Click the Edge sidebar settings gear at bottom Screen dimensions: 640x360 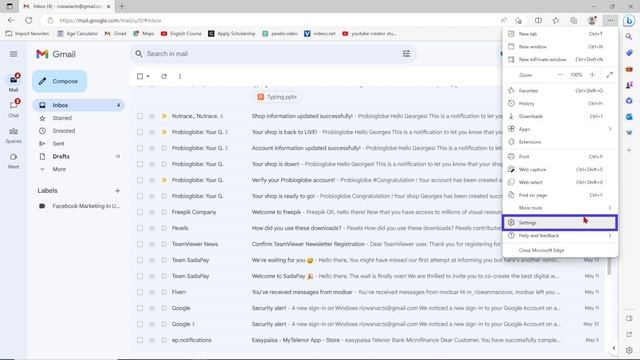(x=629, y=350)
